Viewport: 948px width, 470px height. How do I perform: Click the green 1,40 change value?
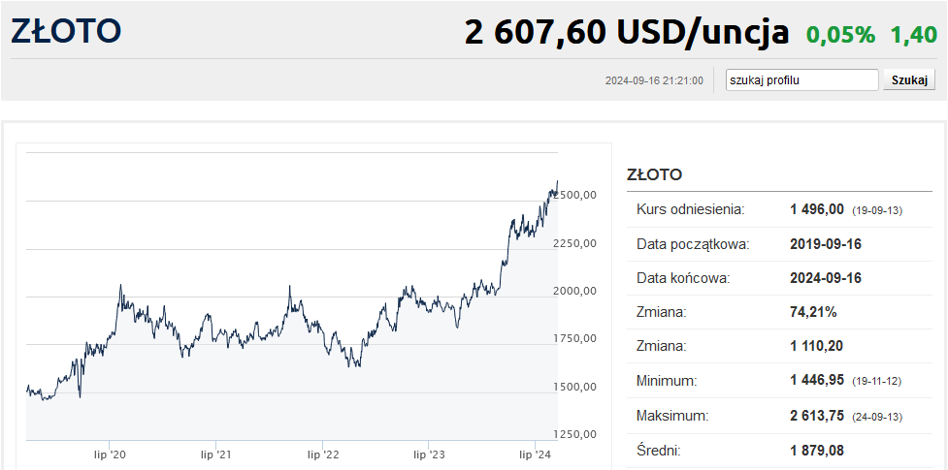[x=914, y=34]
